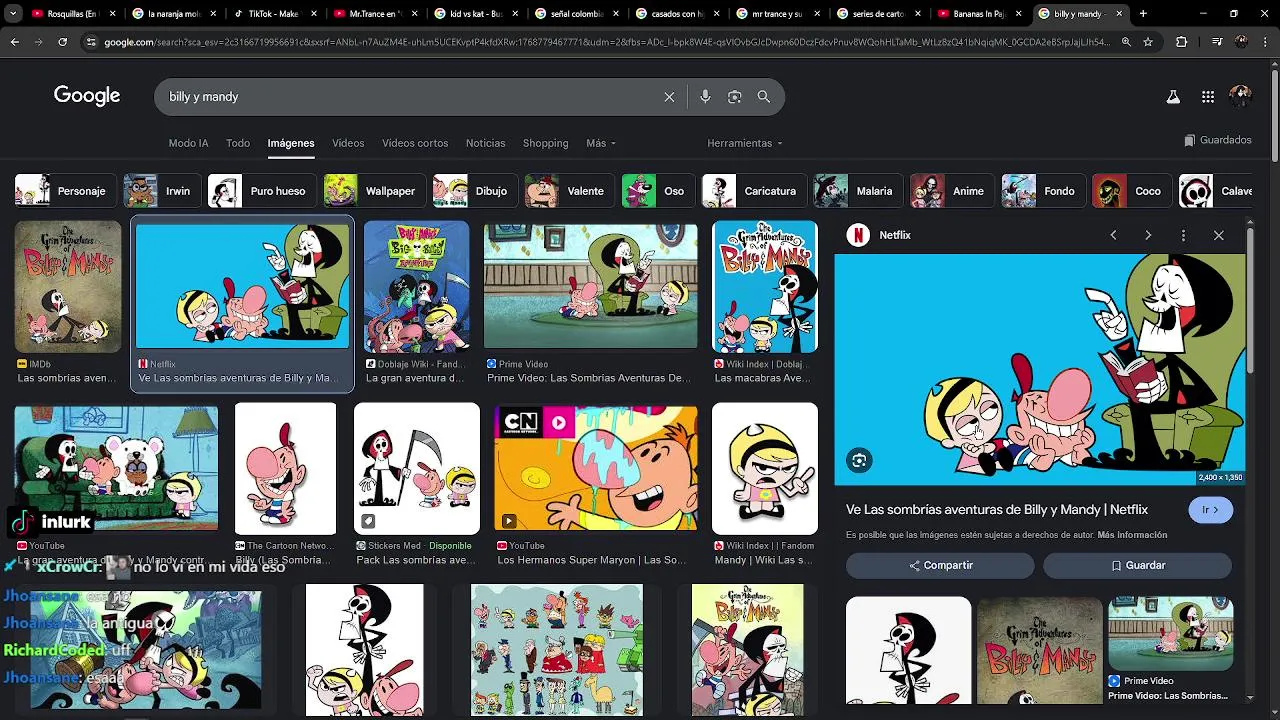Clear the search box text with X
This screenshot has height=720, width=1280.
tap(669, 97)
